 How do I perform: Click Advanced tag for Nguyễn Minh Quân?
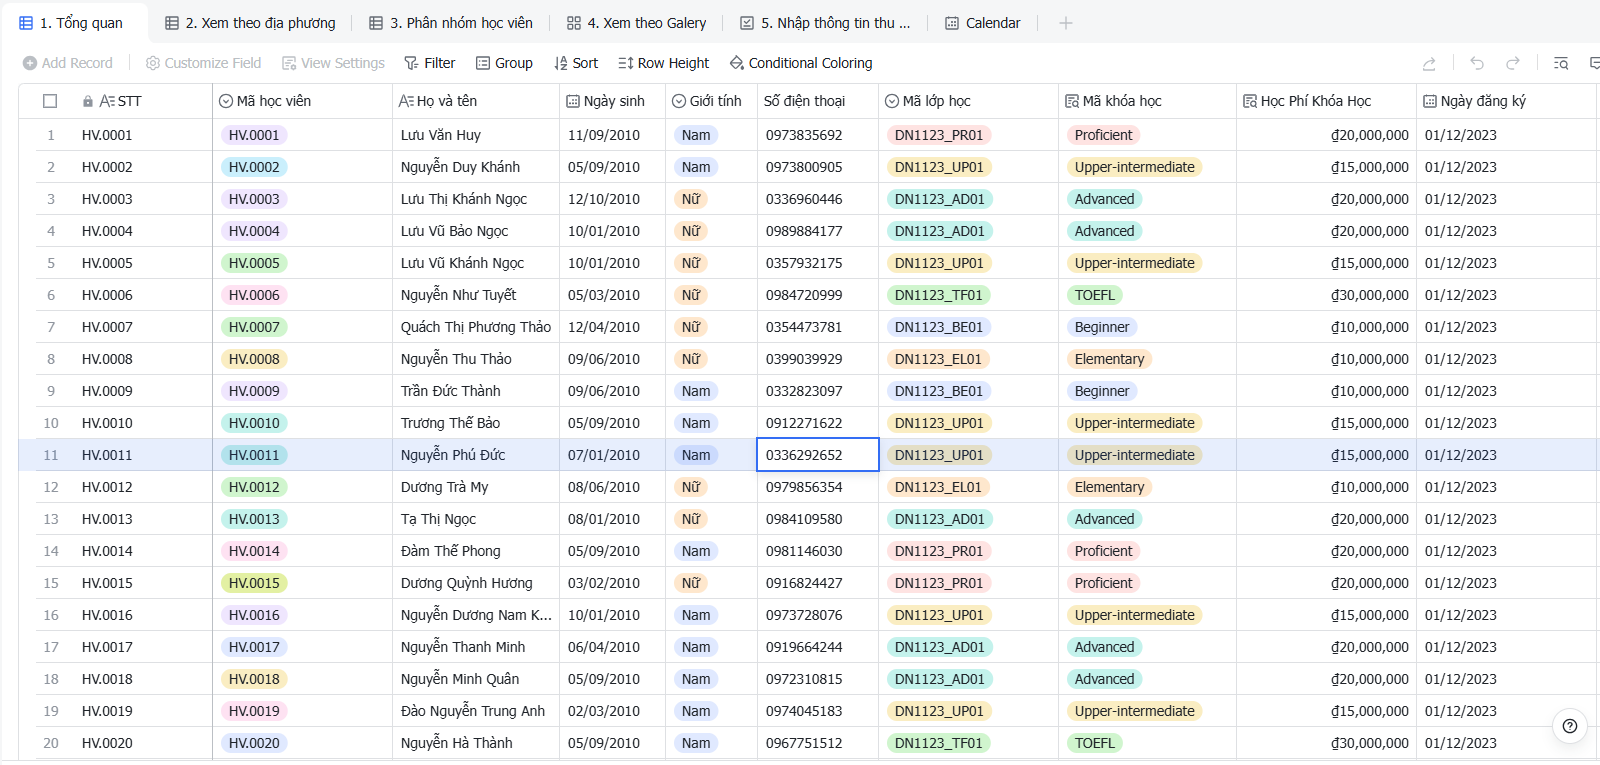(x=1104, y=679)
